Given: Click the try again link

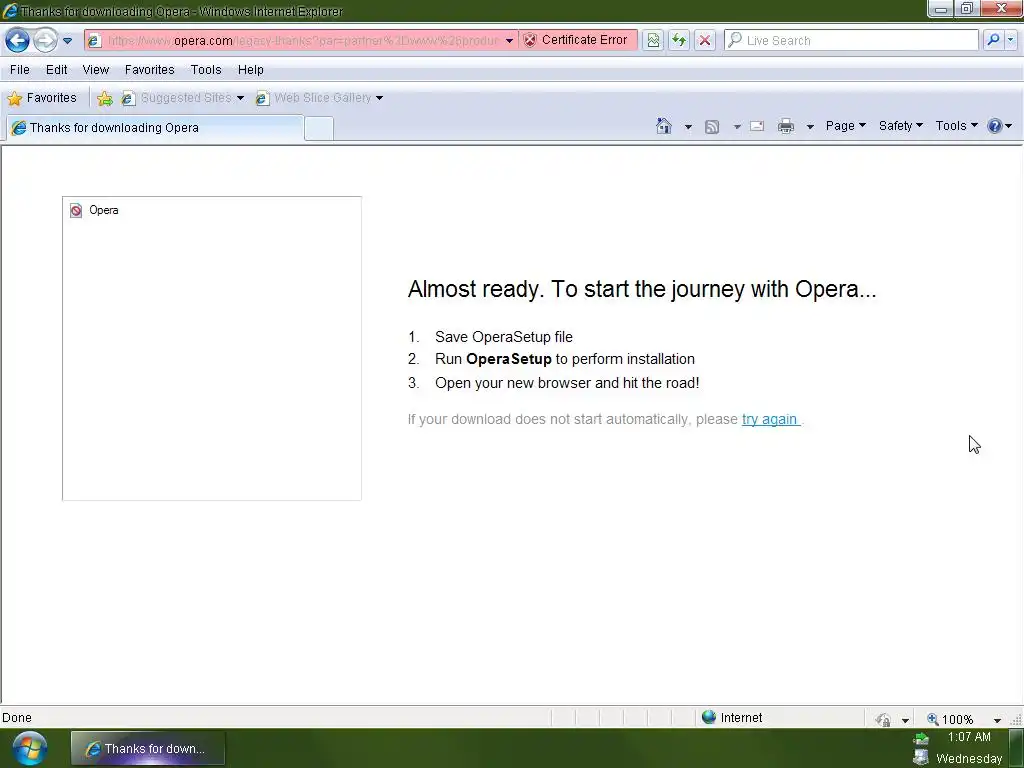Looking at the screenshot, I should (x=769, y=419).
